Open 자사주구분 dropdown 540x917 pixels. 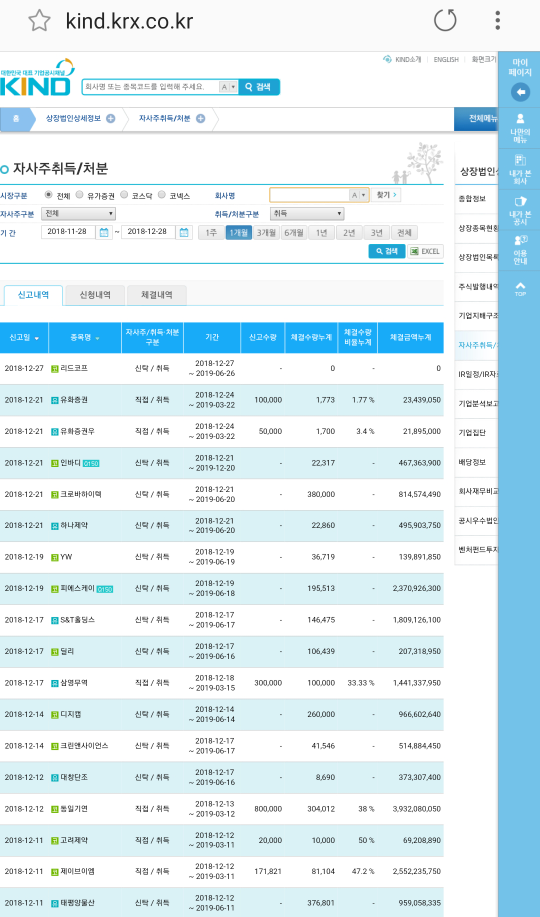coord(79,213)
